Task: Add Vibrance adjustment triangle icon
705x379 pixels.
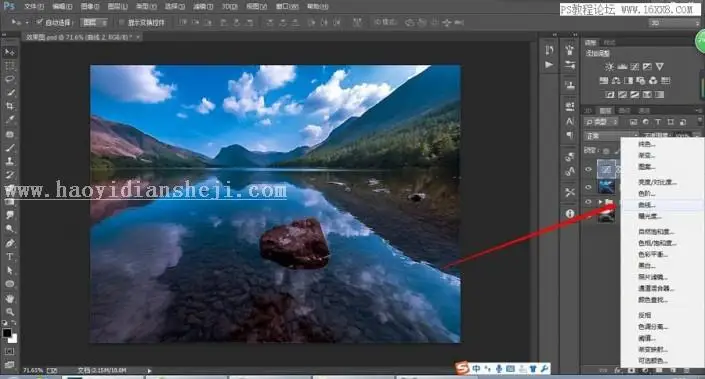Action: pos(660,67)
